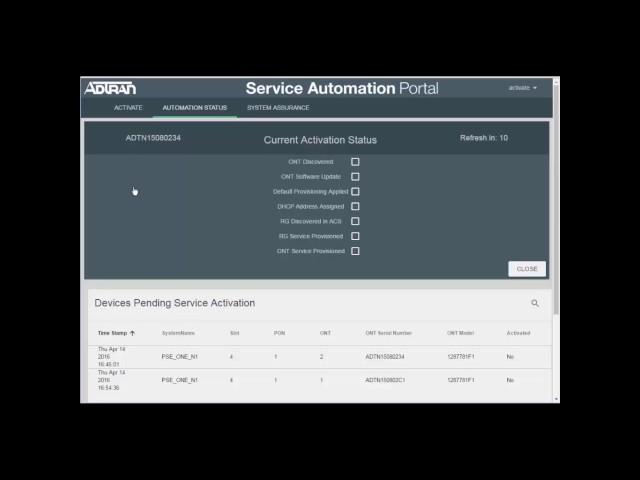Click ONT value 2 in first row
The image size is (640, 480).
pos(322,357)
